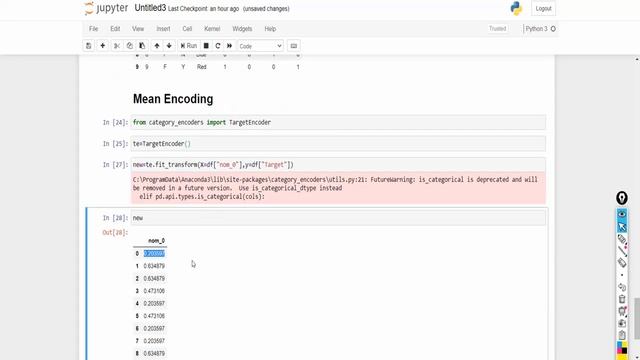Image resolution: width=640 pixels, height=360 pixels.
Task: Open the File menu
Action: pos(93,29)
